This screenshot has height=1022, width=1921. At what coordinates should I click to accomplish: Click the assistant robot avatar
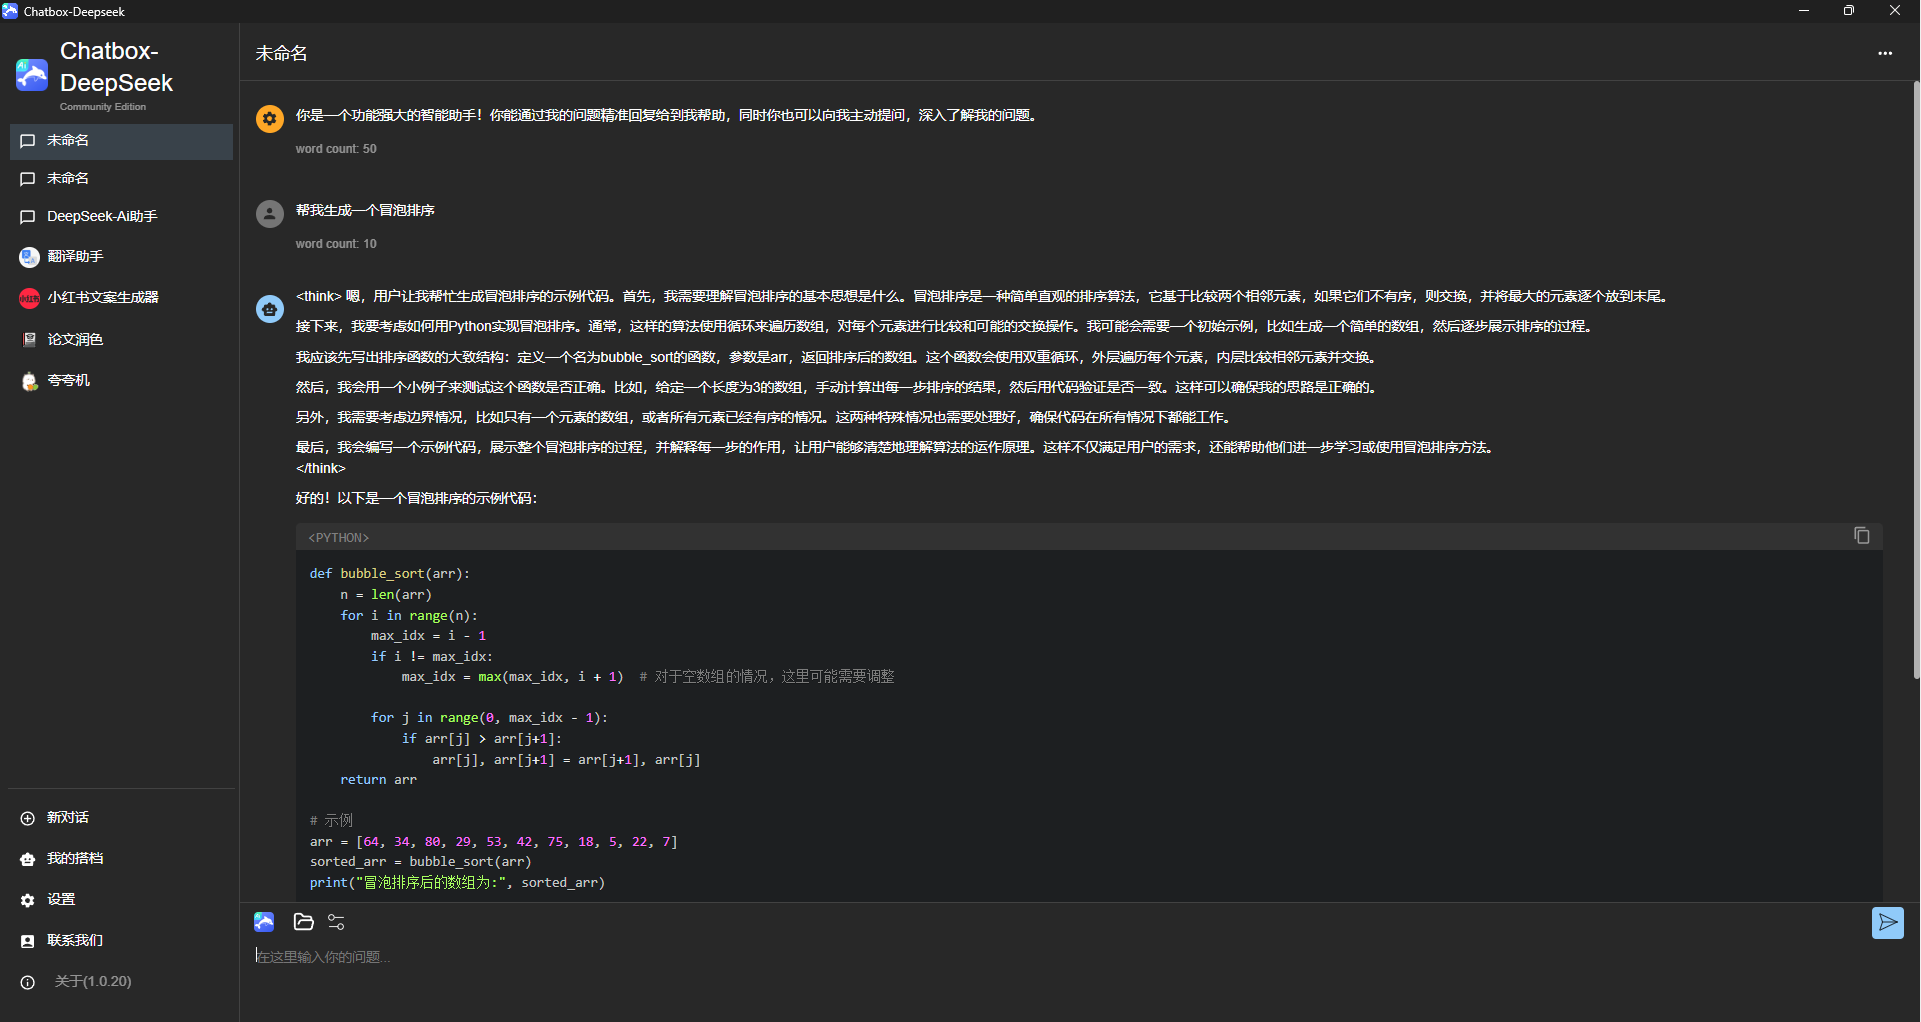[x=270, y=309]
